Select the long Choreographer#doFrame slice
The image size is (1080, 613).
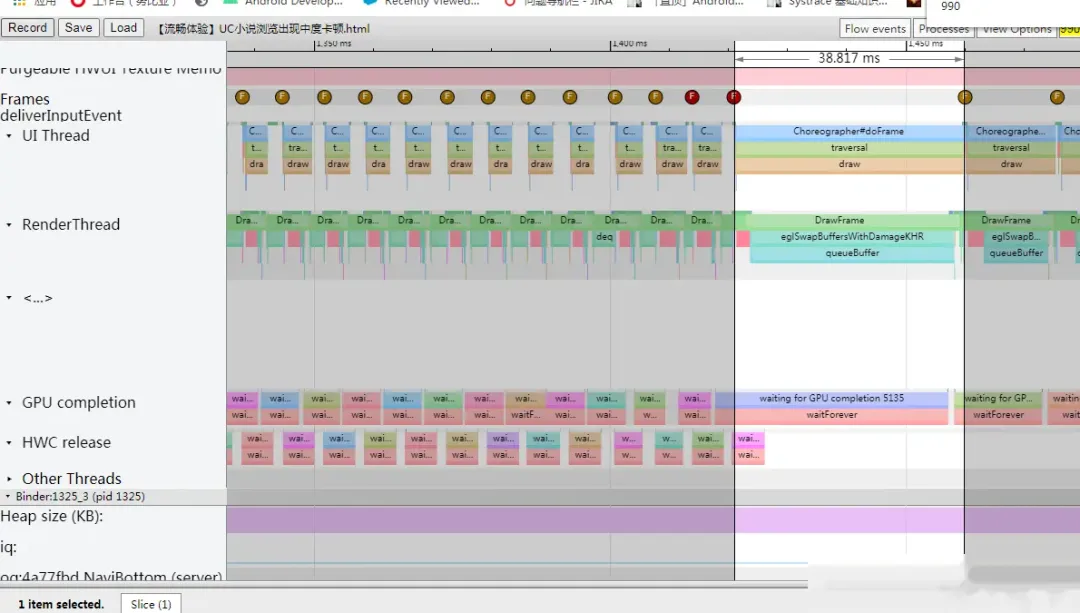849,131
